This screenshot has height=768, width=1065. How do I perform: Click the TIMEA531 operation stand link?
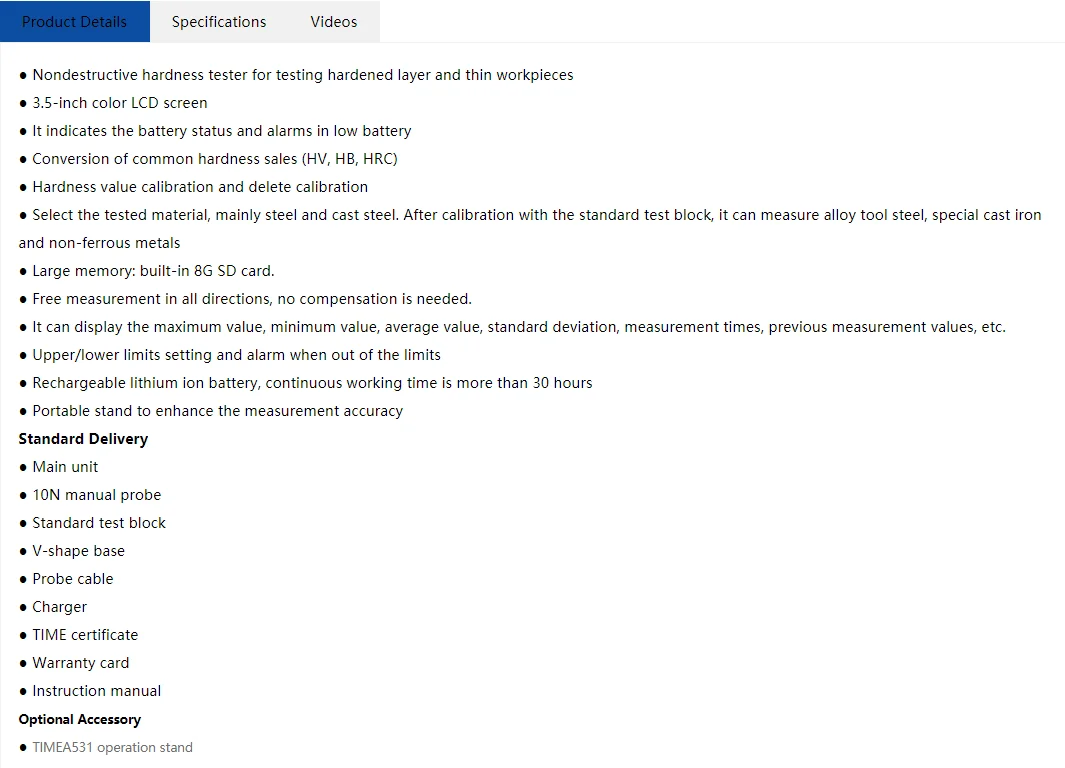tap(112, 747)
